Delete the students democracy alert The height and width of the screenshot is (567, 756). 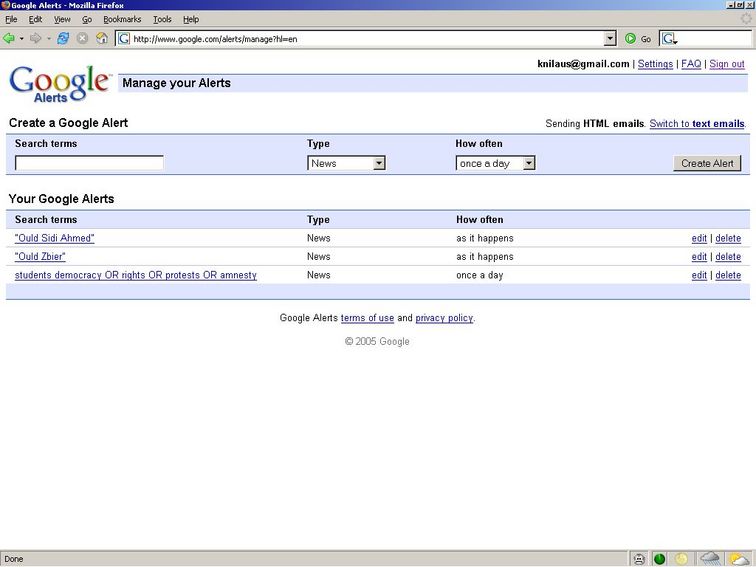tap(728, 275)
